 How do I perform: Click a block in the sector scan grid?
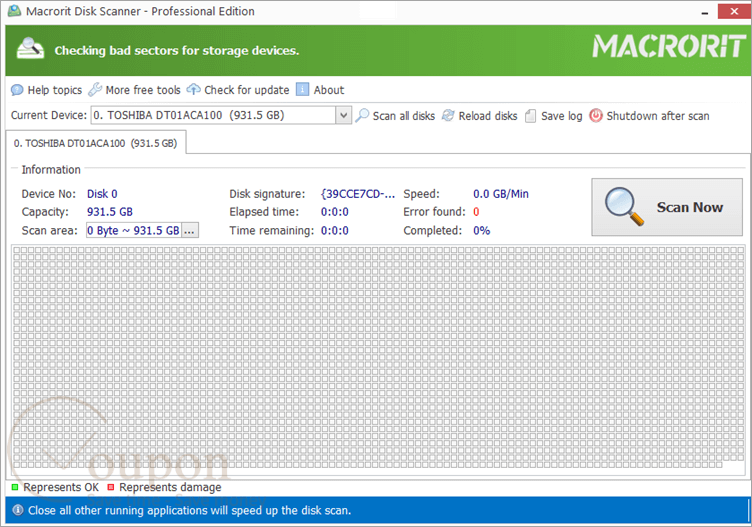pyautogui.click(x=378, y=357)
